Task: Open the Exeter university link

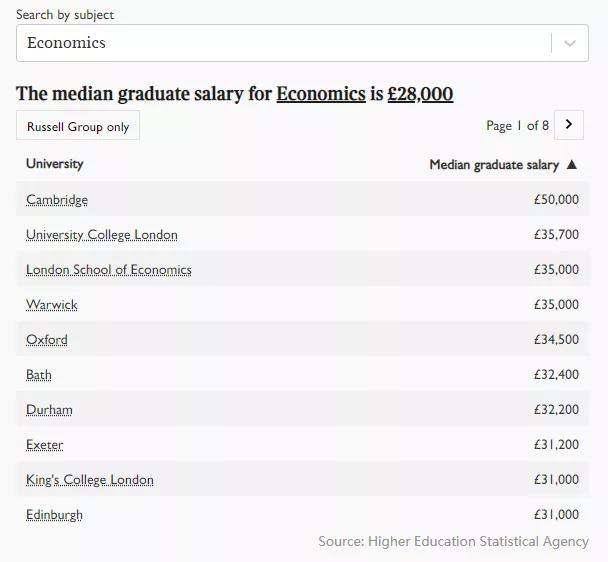Action: click(x=45, y=445)
